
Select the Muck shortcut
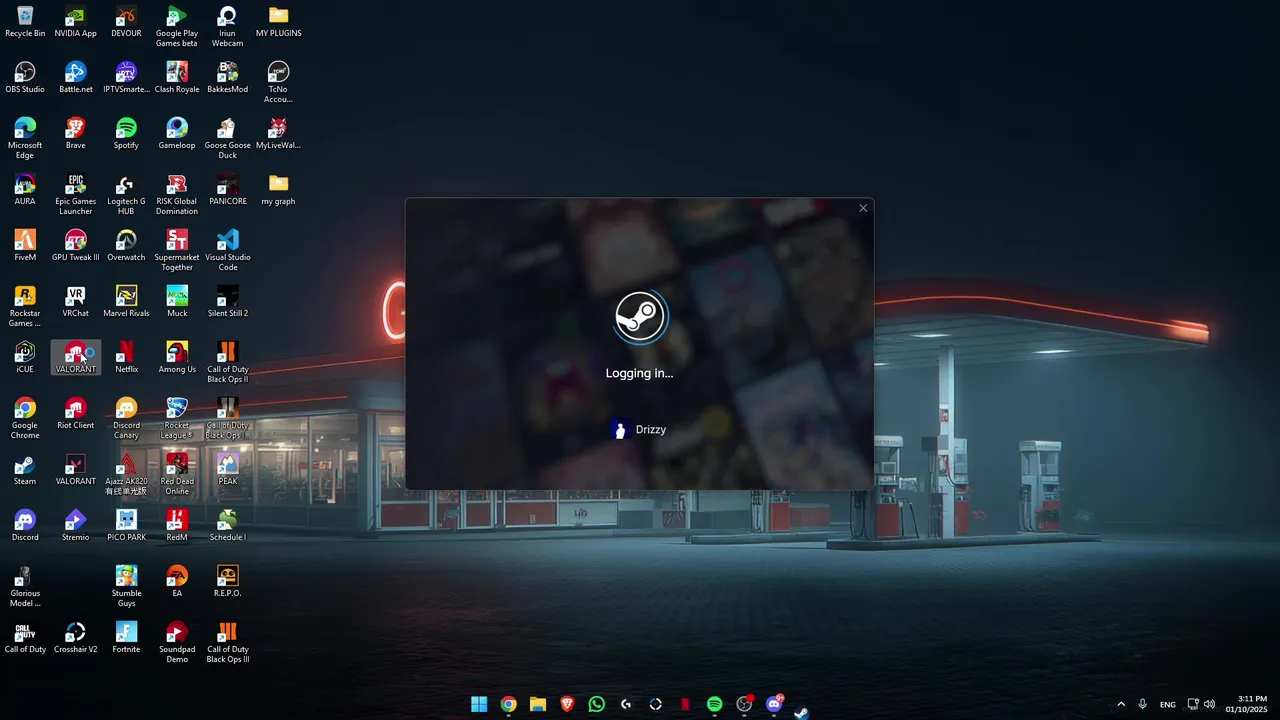177,302
